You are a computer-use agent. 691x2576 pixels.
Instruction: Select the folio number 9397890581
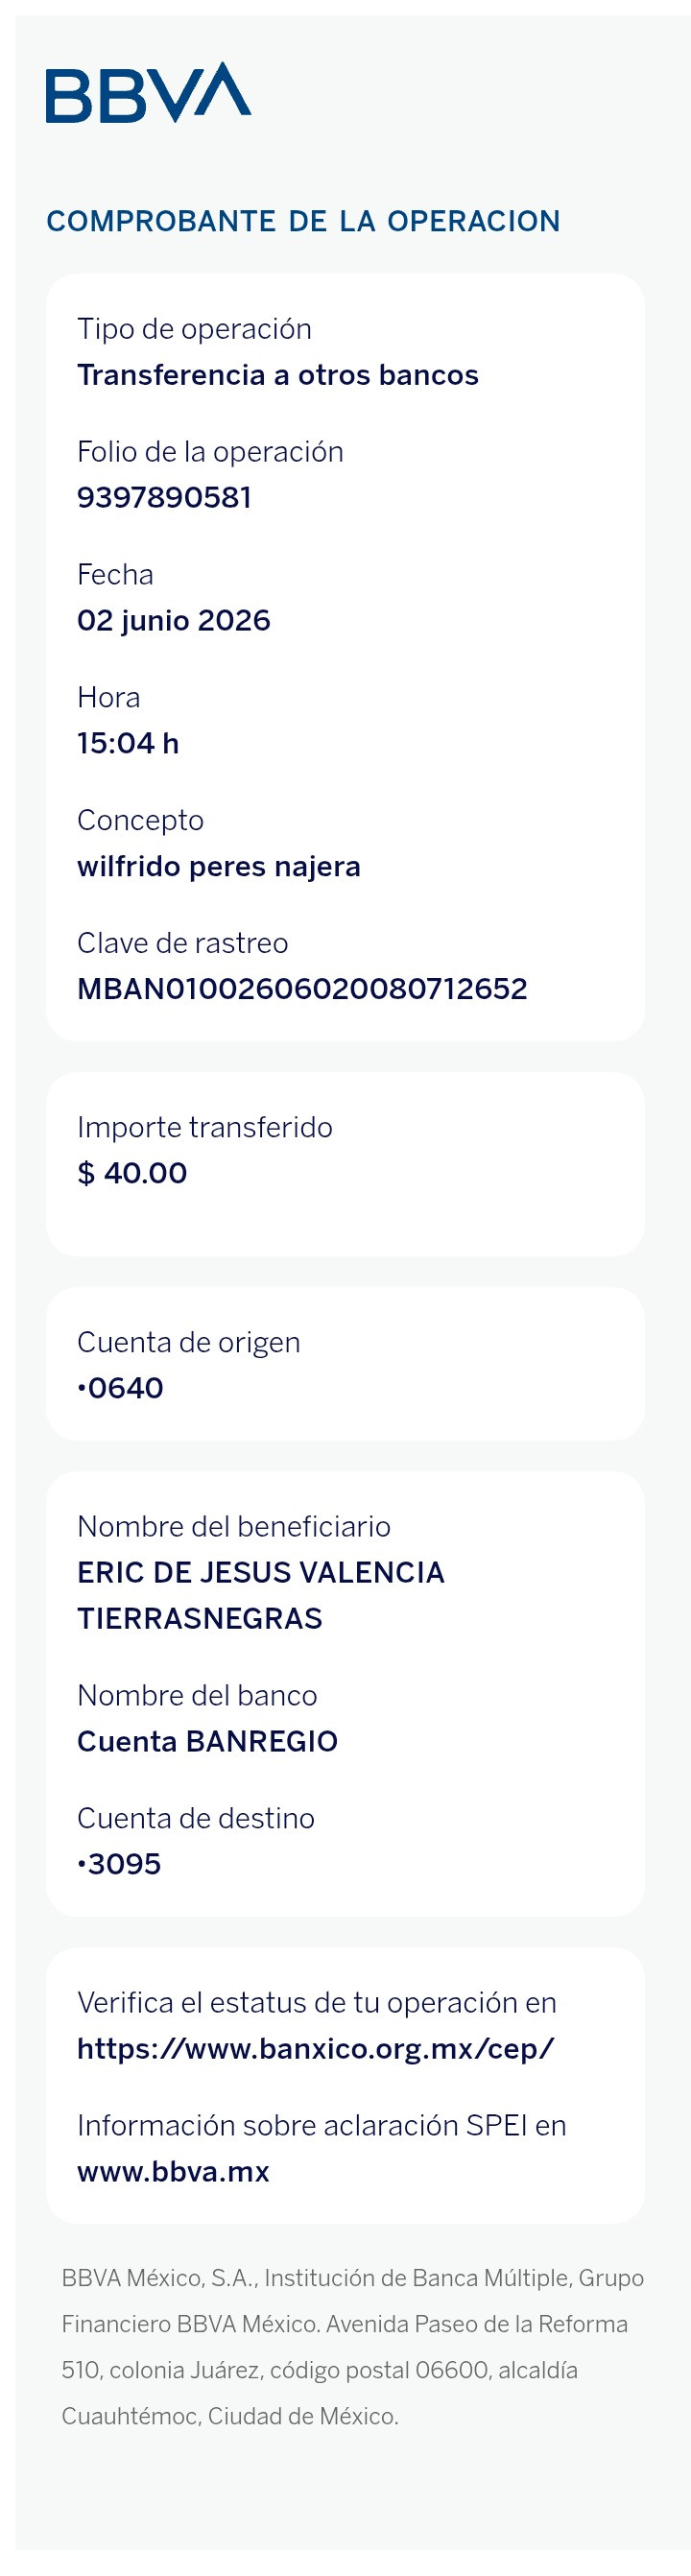tap(164, 497)
